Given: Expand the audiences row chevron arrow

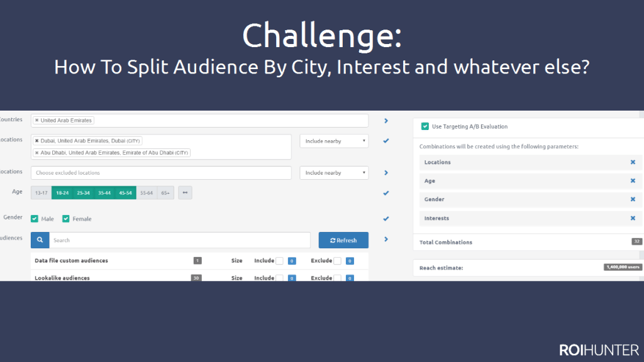Looking at the screenshot, I should 386,239.
